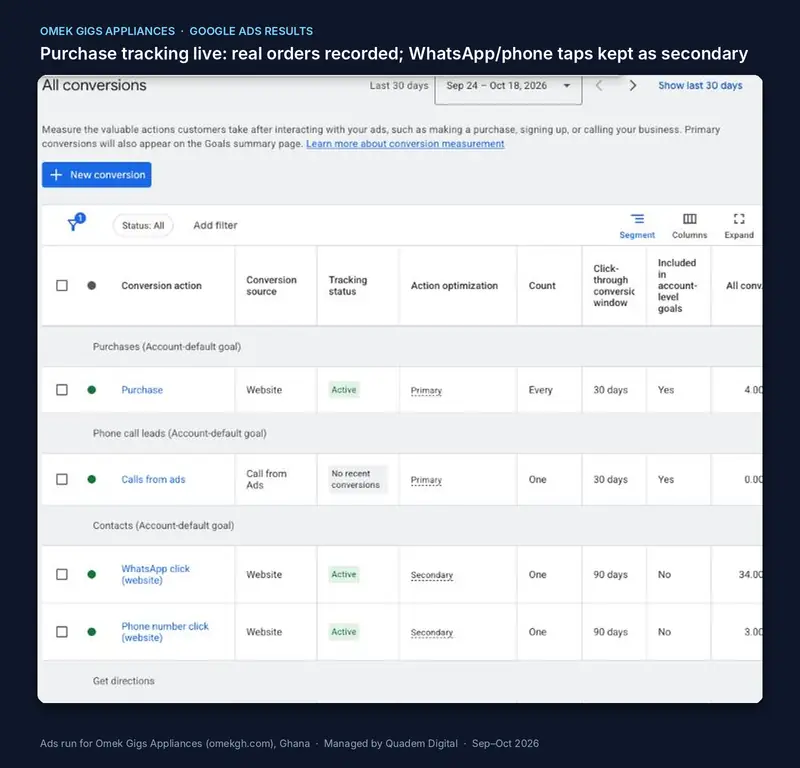
Task: Open Secondary optimization for WhatsApp click
Action: [432, 575]
